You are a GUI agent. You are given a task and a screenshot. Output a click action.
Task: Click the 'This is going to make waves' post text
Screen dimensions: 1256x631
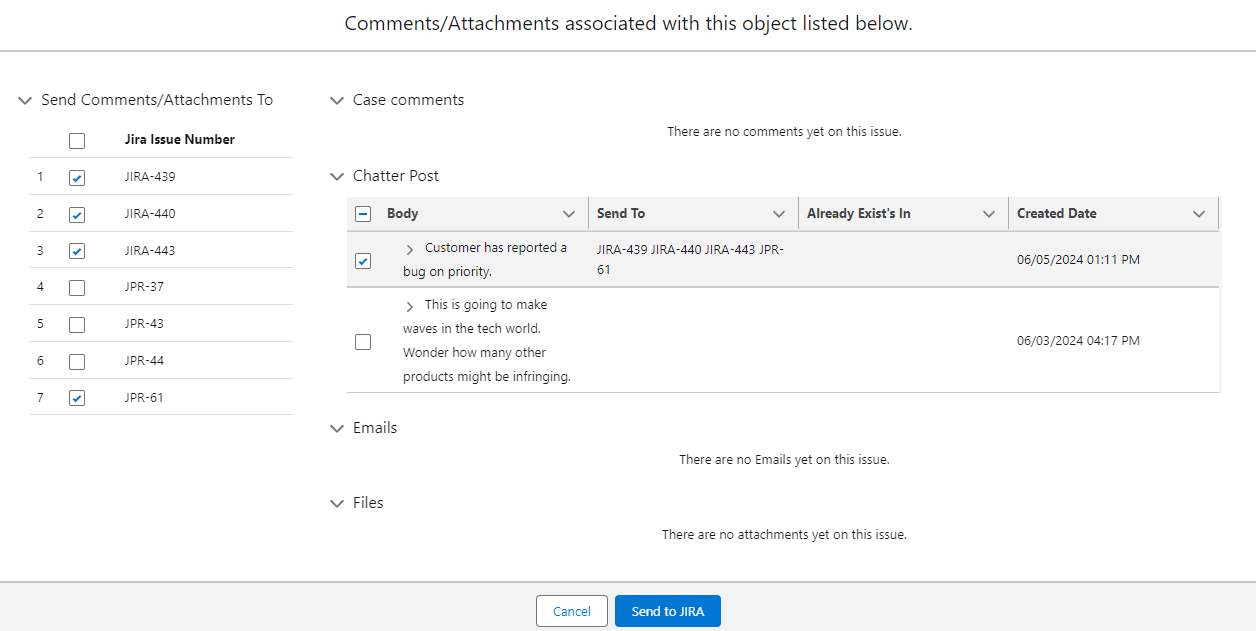[x=487, y=341]
